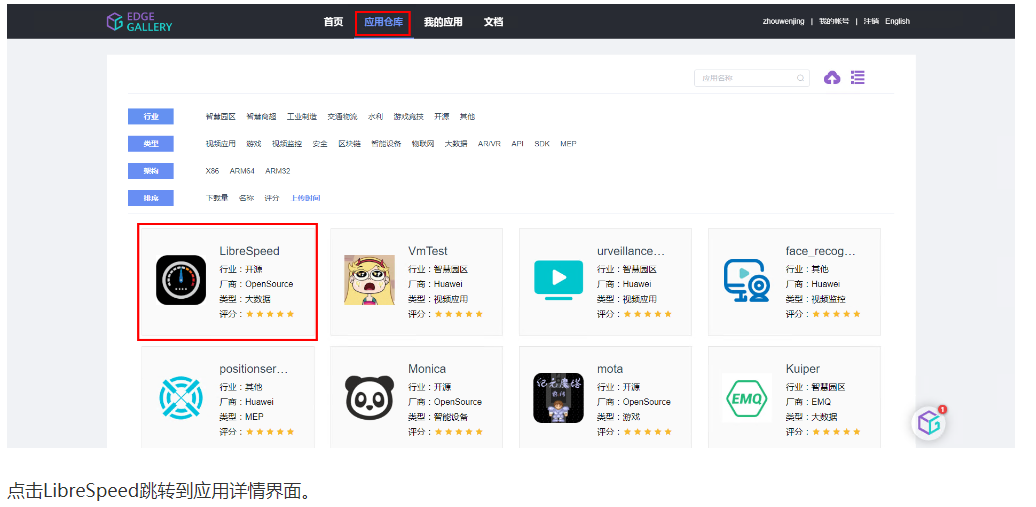Click the mota game app thumbnail
Screen dimensions: 1036x507
(558, 397)
